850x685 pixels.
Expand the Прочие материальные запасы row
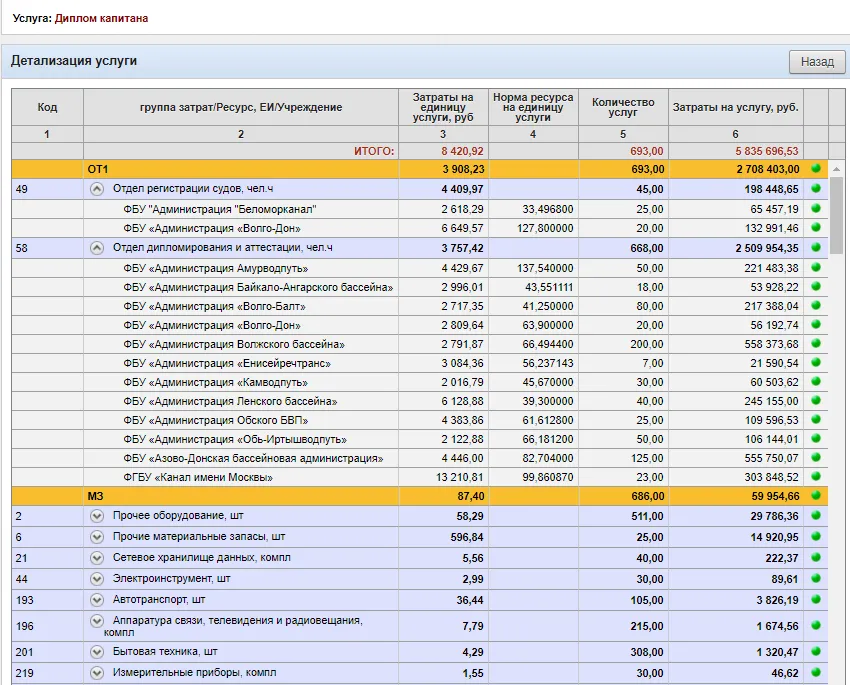(x=97, y=537)
